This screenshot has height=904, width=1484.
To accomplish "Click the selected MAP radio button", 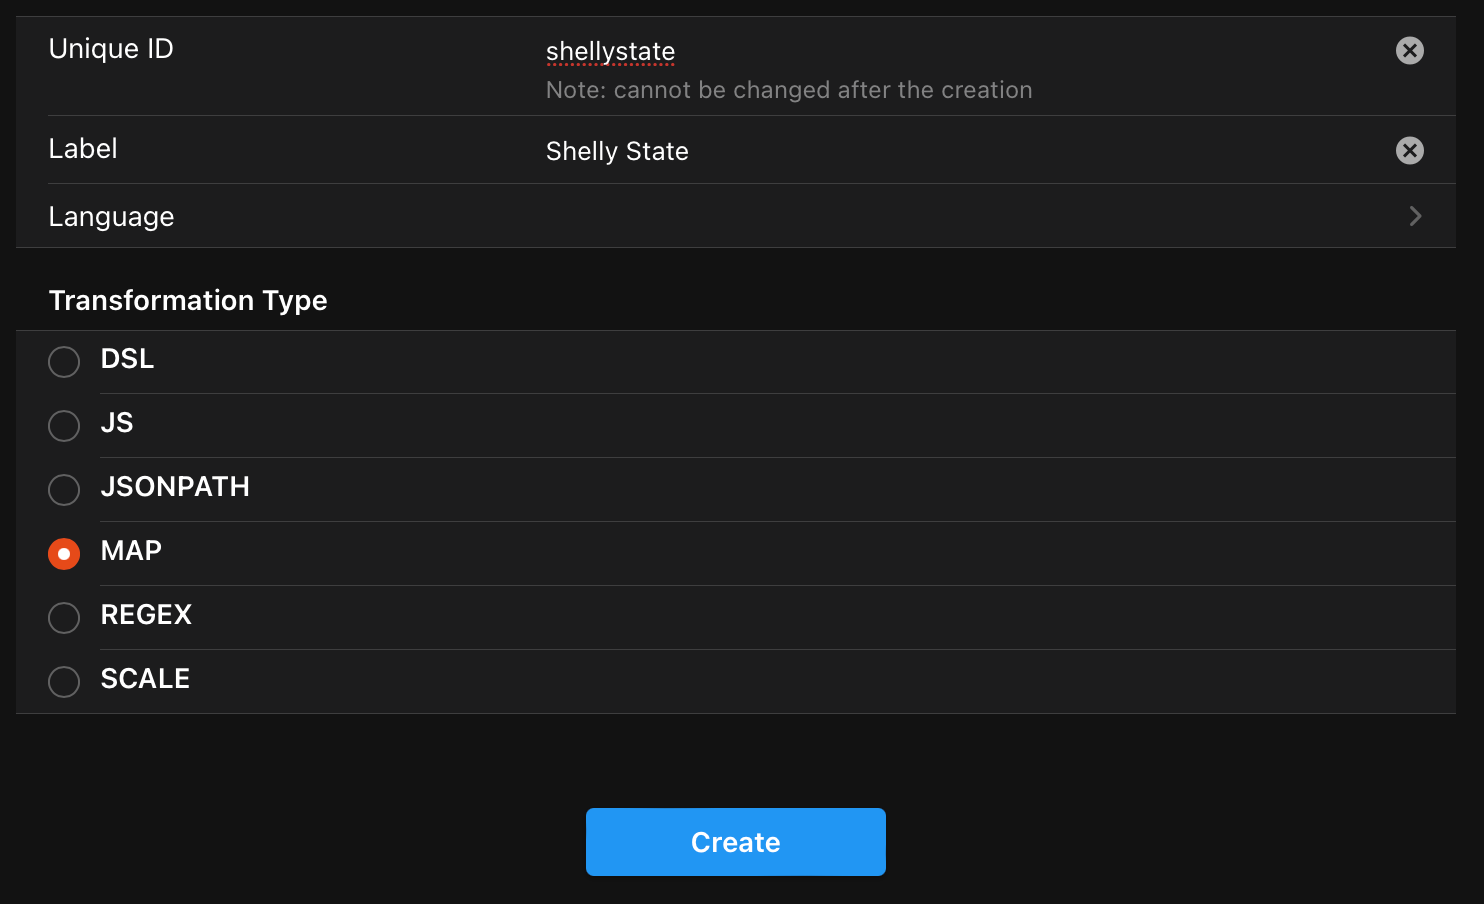I will click(64, 553).
